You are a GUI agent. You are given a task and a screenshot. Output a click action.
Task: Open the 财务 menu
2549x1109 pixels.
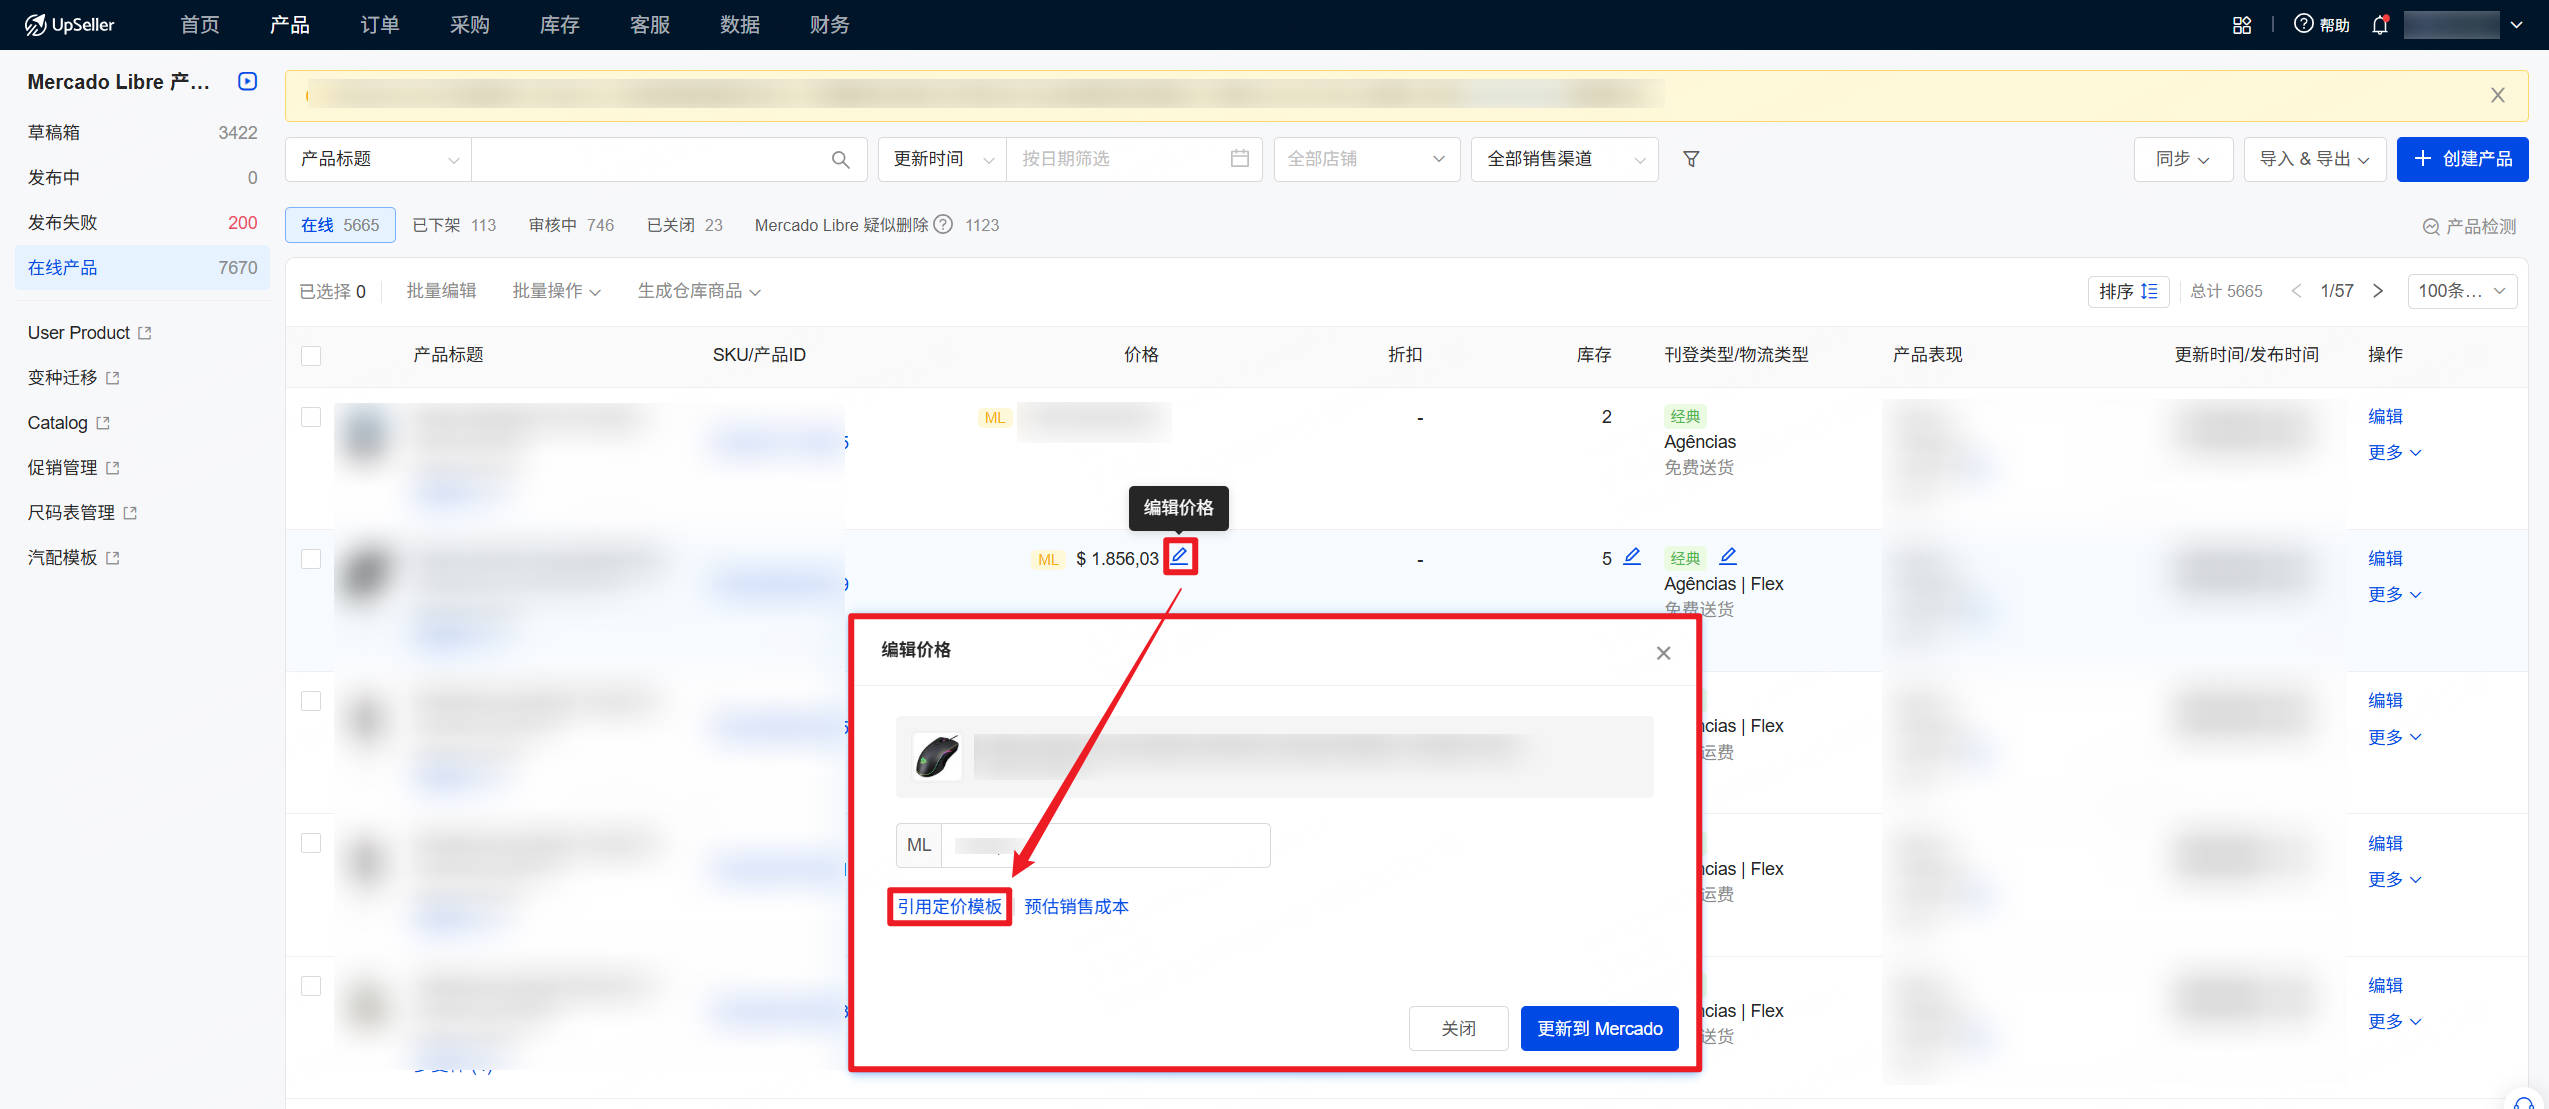[x=830, y=25]
